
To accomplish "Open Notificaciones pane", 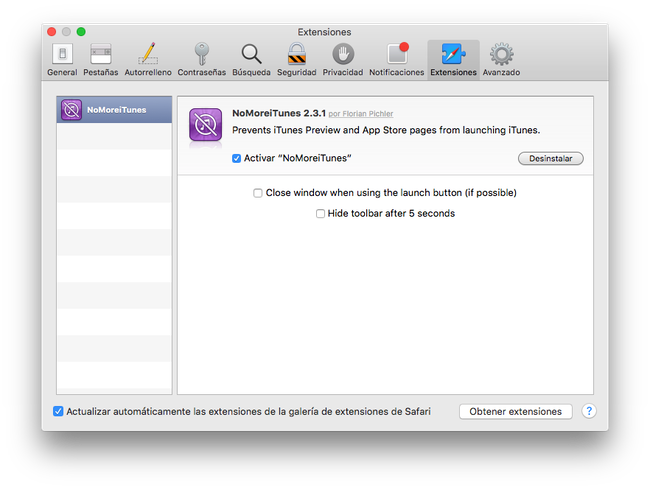I will [x=397, y=60].
